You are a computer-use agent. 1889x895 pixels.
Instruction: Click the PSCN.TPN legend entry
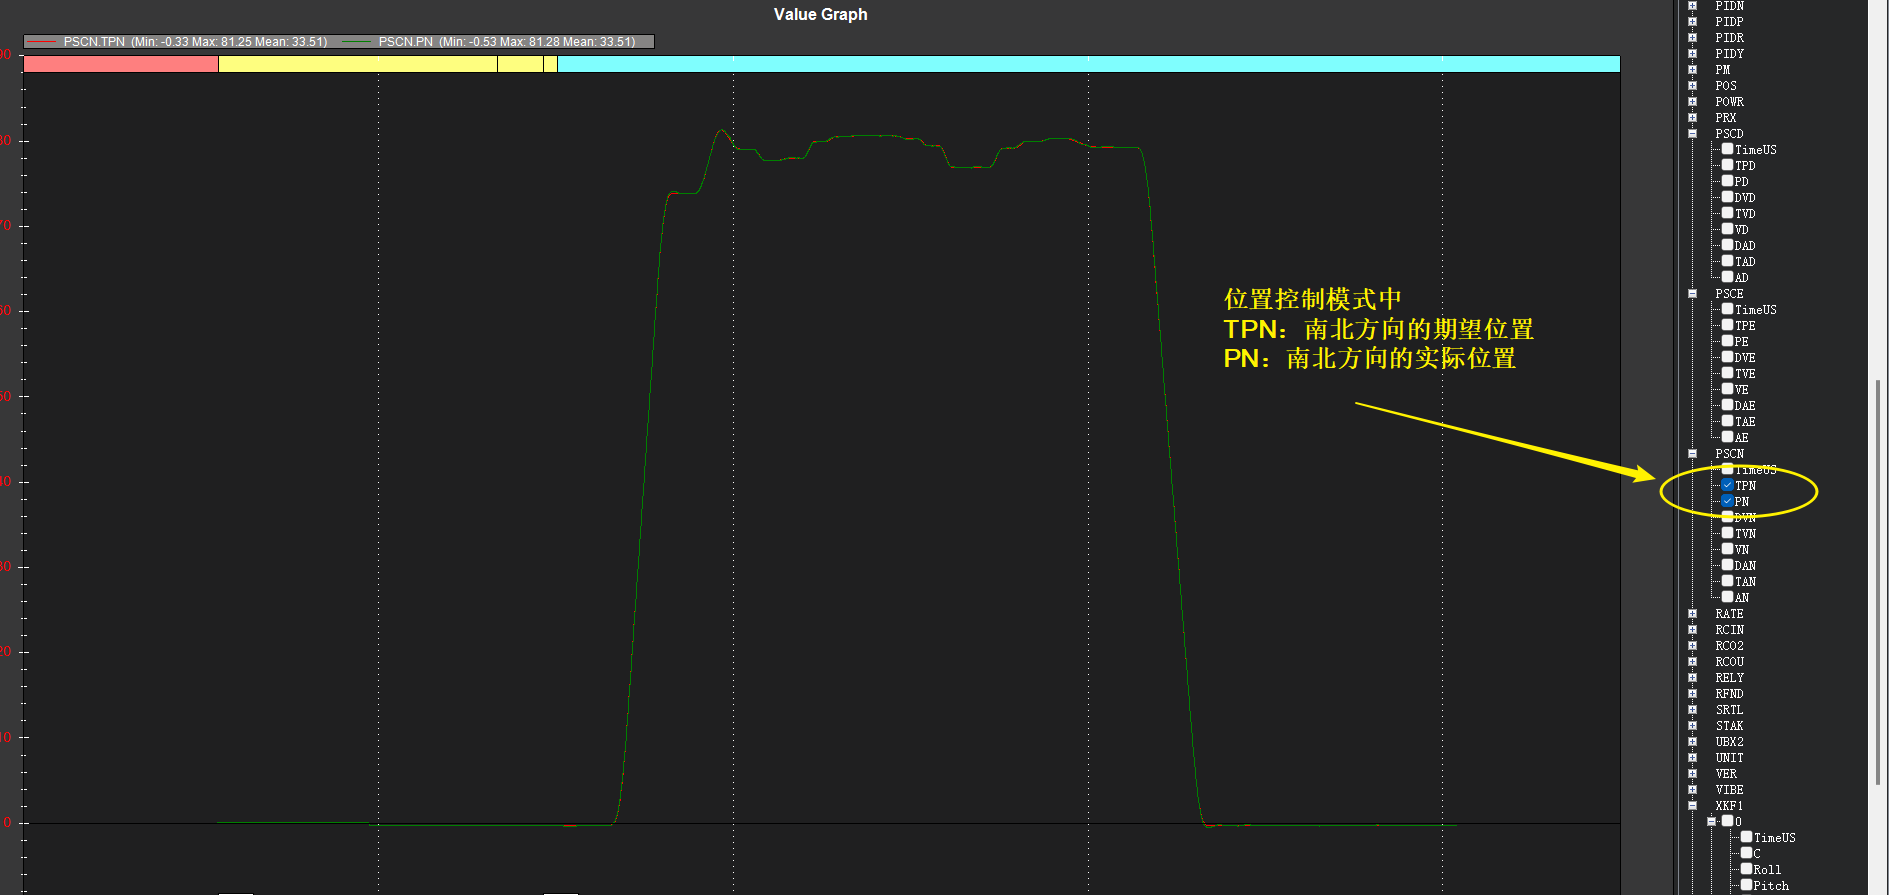(177, 42)
